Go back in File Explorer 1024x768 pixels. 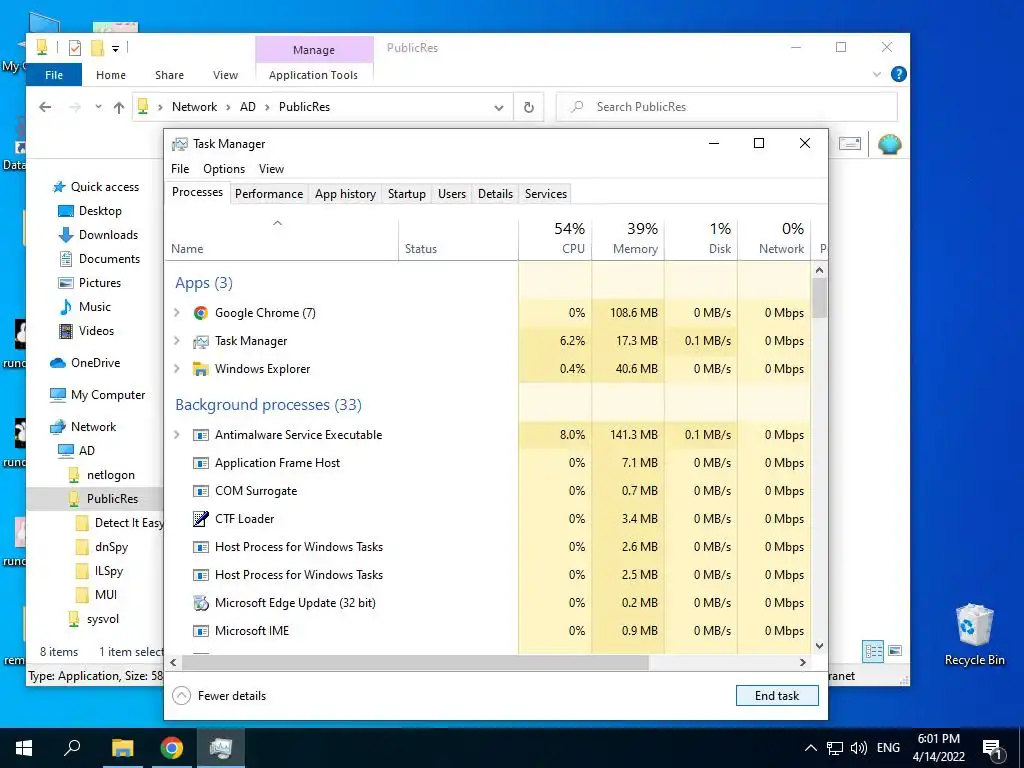pos(45,107)
